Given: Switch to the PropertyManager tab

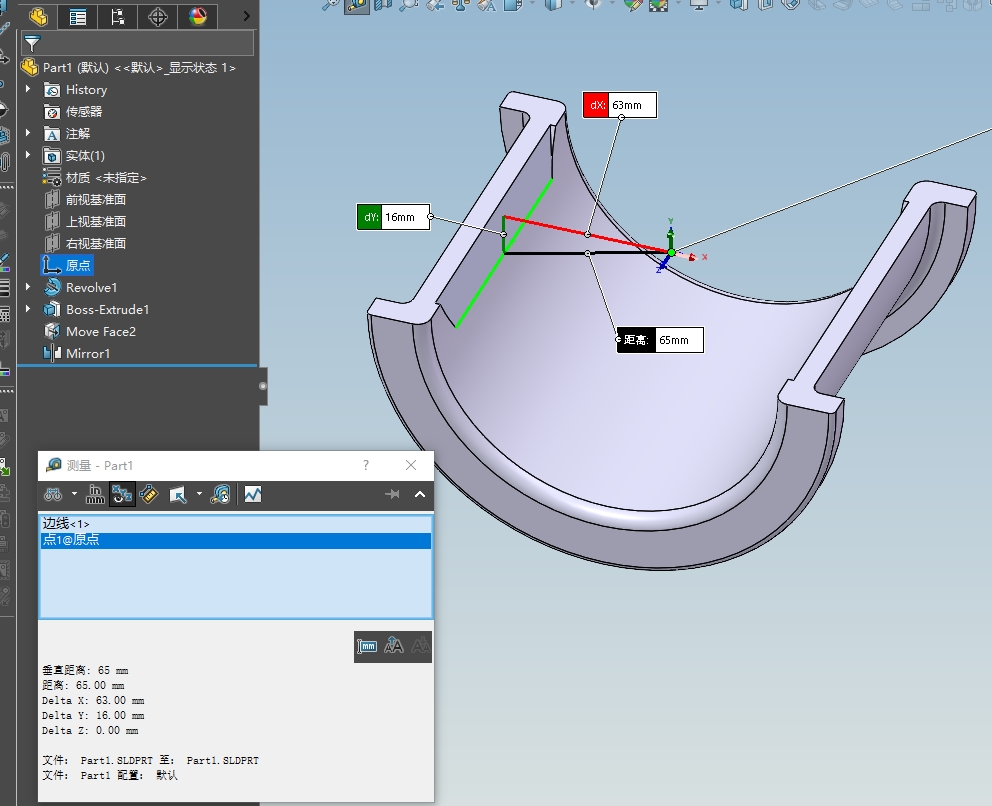Looking at the screenshot, I should tap(78, 16).
